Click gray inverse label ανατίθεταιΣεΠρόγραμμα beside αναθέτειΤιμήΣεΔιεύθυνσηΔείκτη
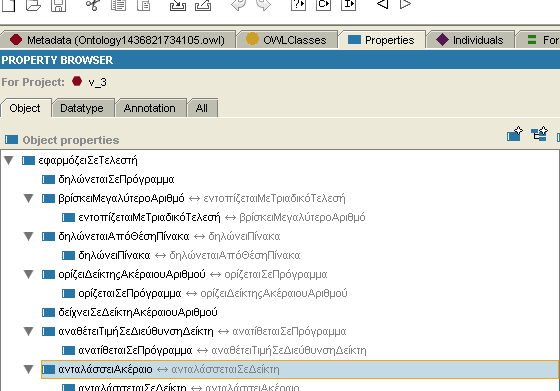 coord(289,331)
